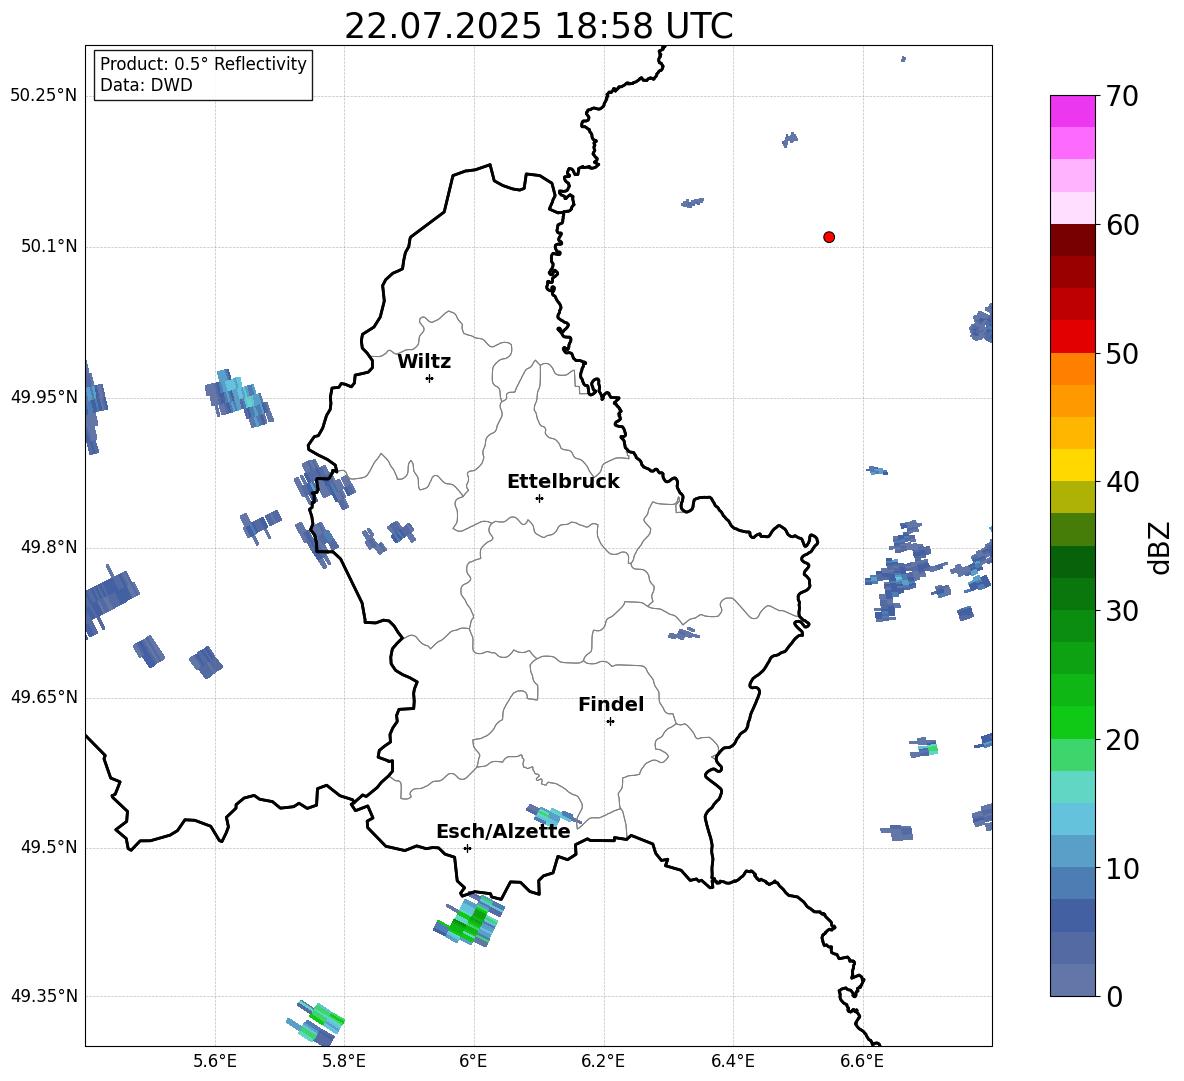Click the 50.25°N latitude label

(44, 96)
